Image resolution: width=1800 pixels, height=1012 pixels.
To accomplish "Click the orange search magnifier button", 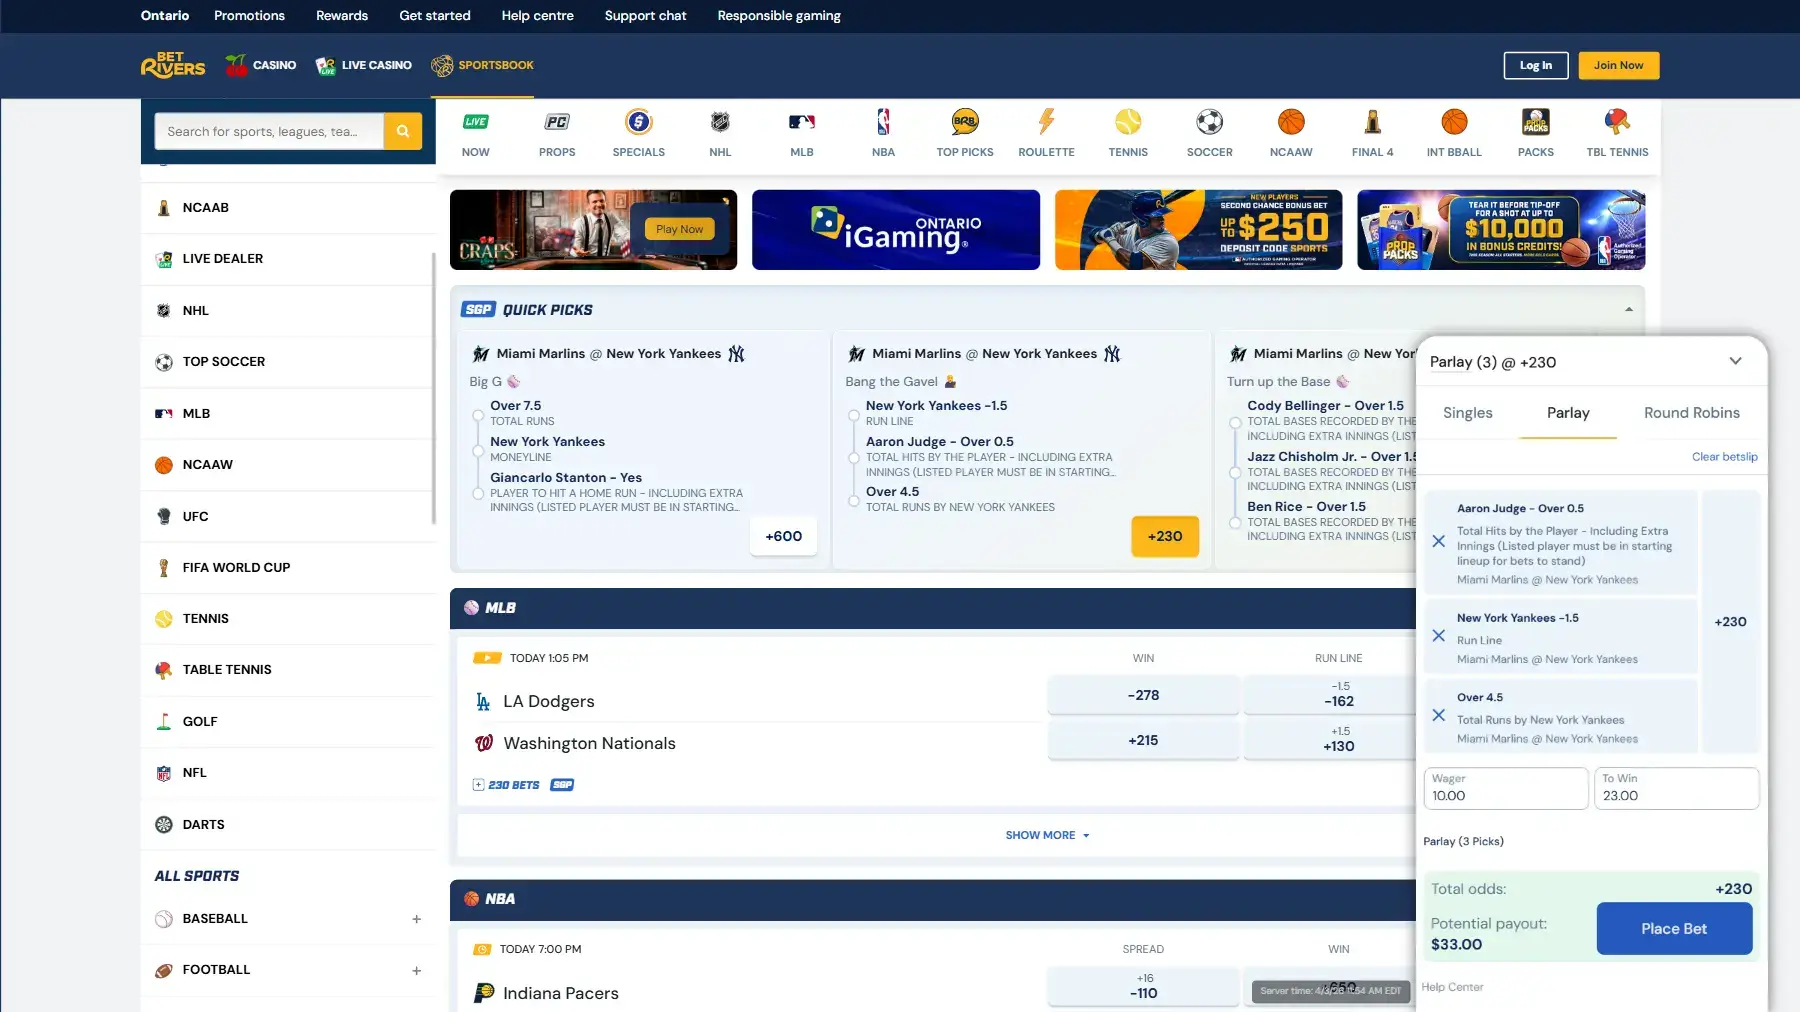I will [x=403, y=131].
